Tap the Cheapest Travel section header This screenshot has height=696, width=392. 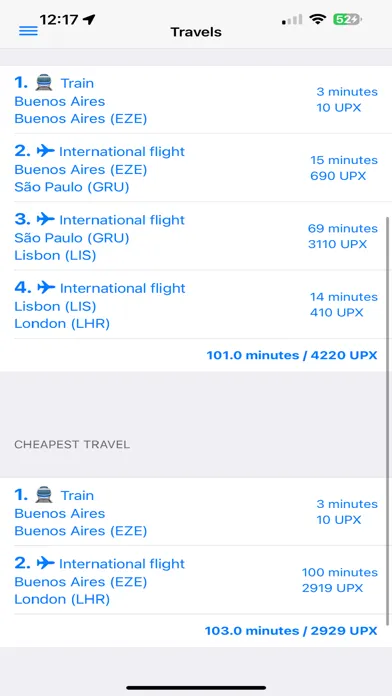(72, 444)
